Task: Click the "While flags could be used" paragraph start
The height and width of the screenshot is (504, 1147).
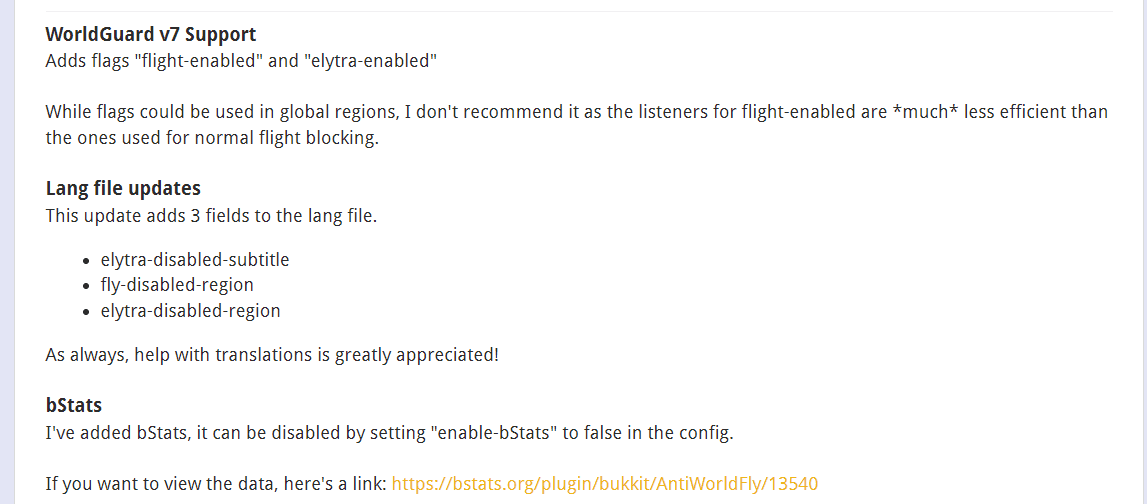Action: point(140,112)
